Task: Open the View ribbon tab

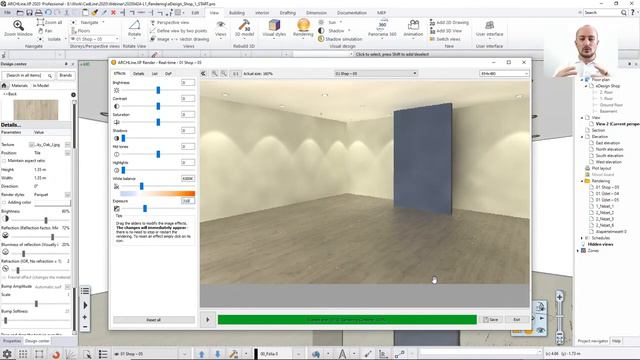Action: 214,13
